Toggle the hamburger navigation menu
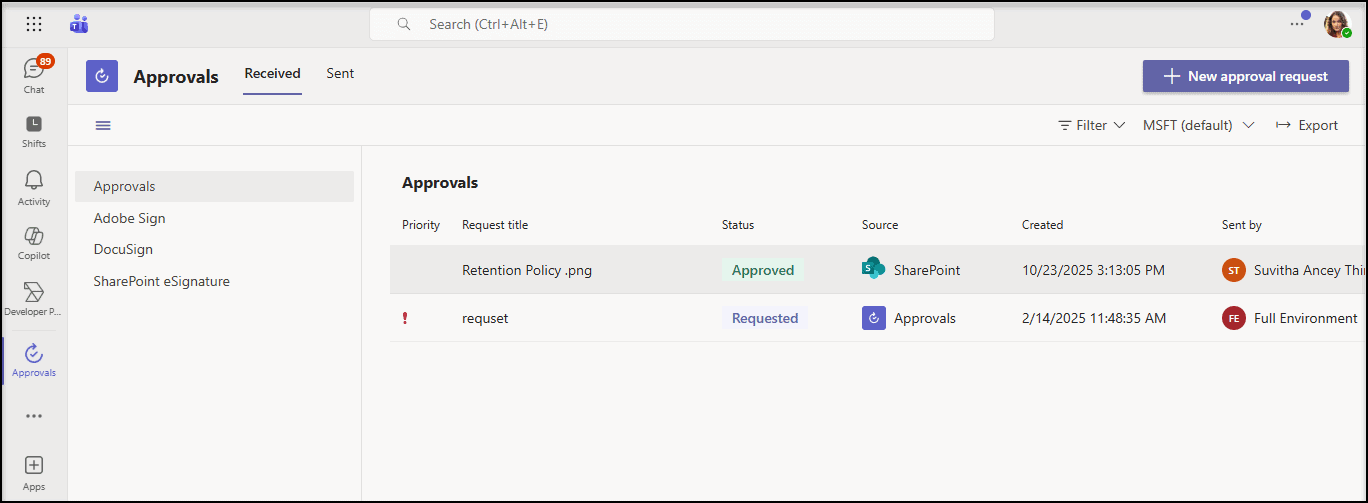The height and width of the screenshot is (503, 1368). 103,125
